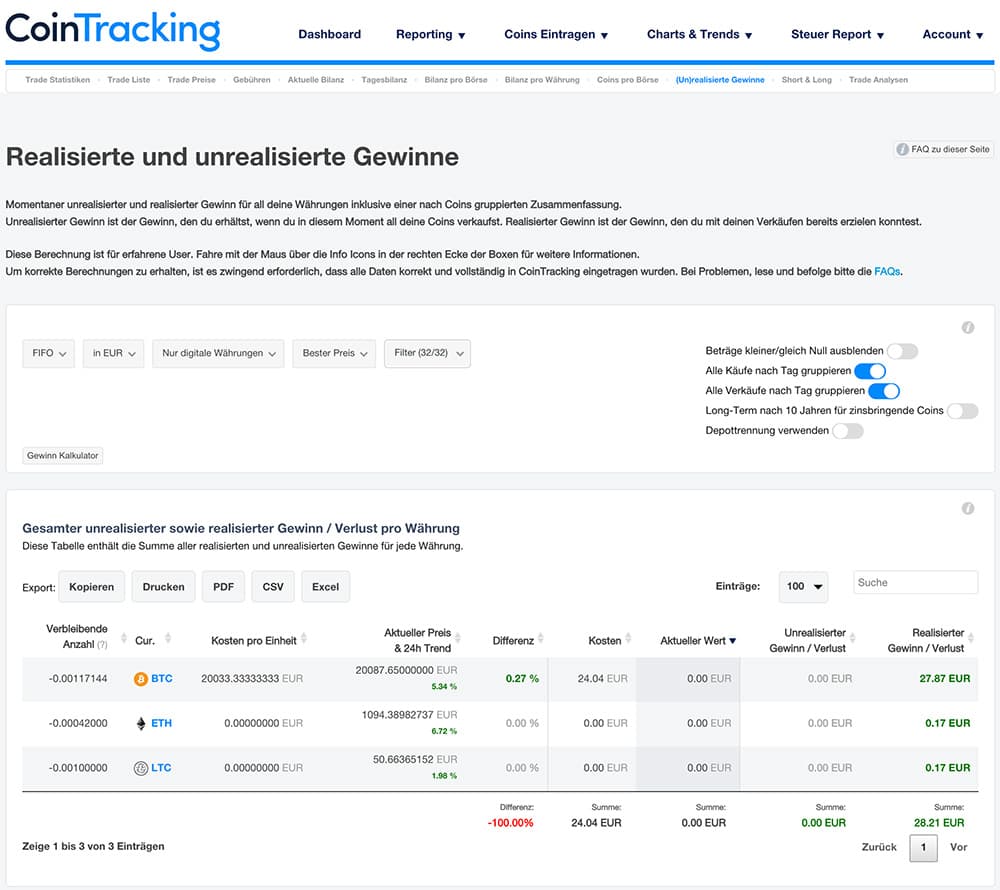This screenshot has height=890, width=1000.
Task: Open the in EUR currency dropdown
Action: coord(114,353)
